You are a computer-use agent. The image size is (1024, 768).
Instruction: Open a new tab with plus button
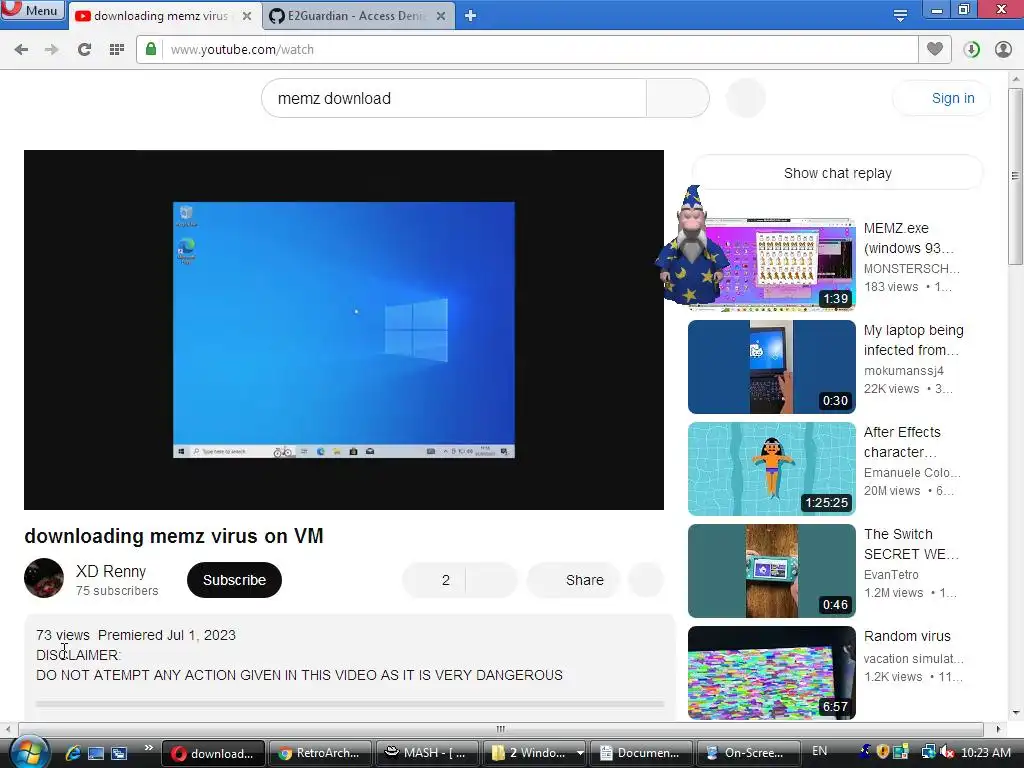click(470, 16)
